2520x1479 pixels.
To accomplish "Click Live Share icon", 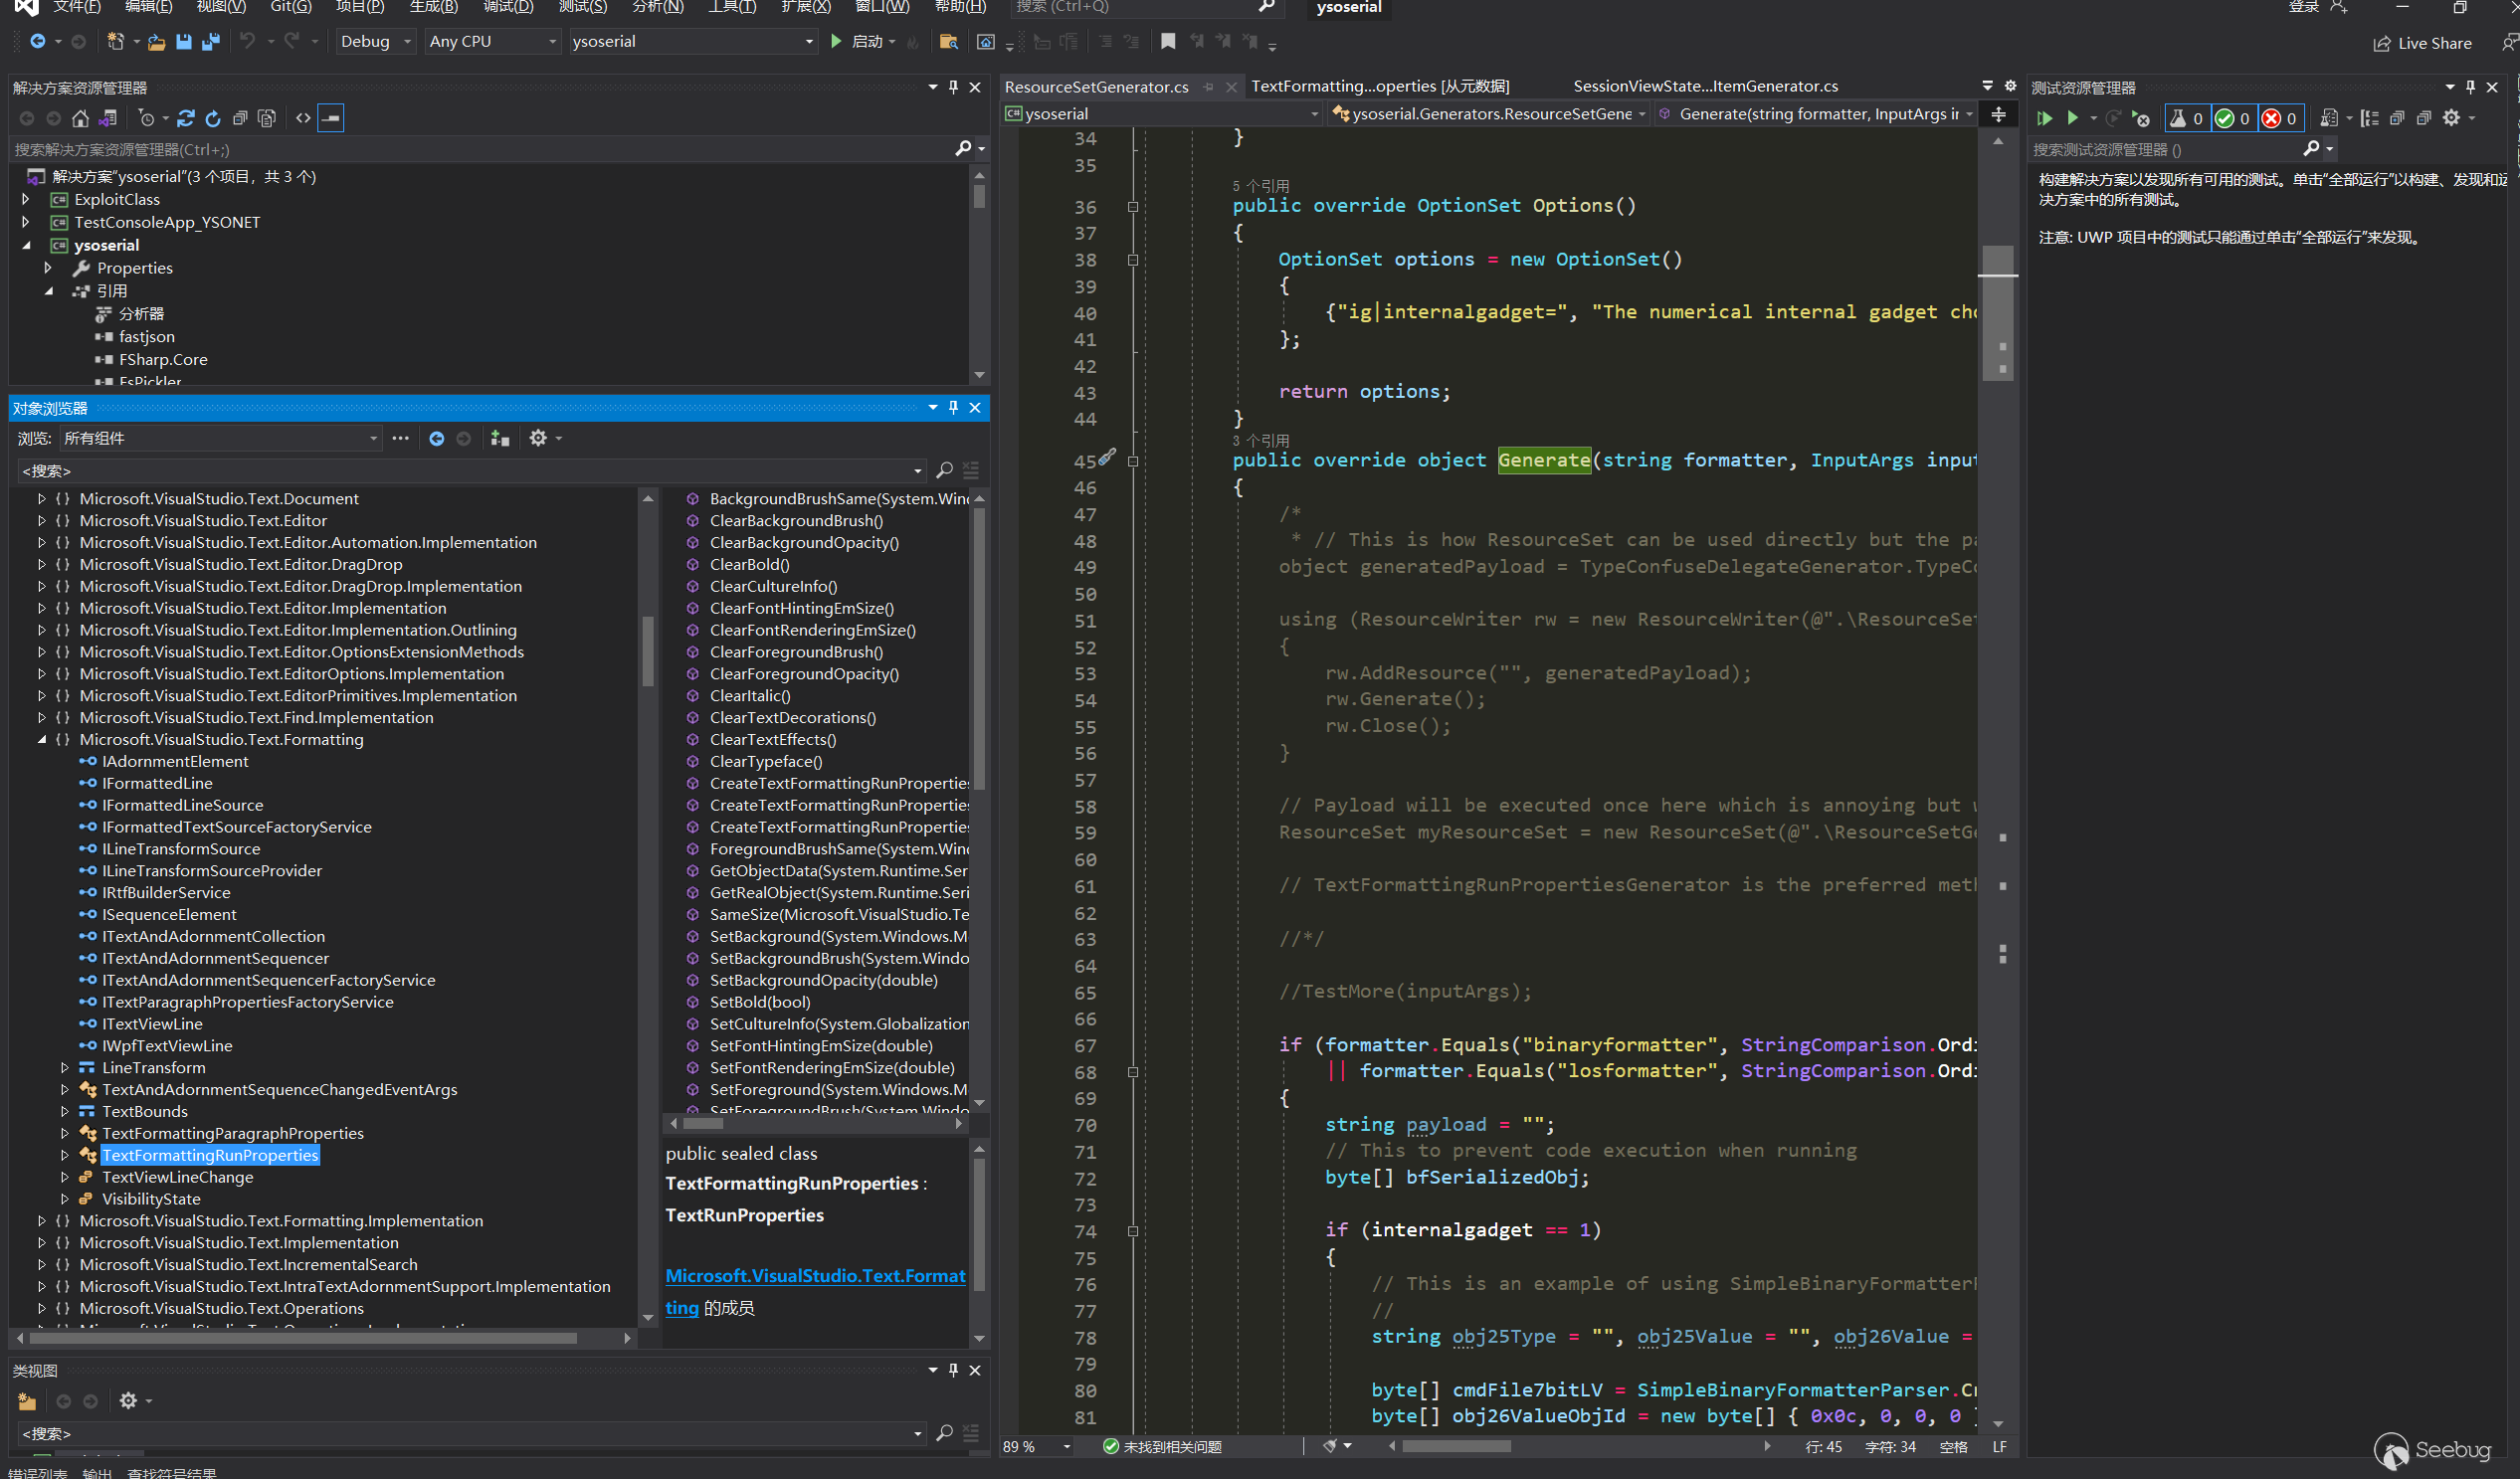I will tap(2382, 43).
